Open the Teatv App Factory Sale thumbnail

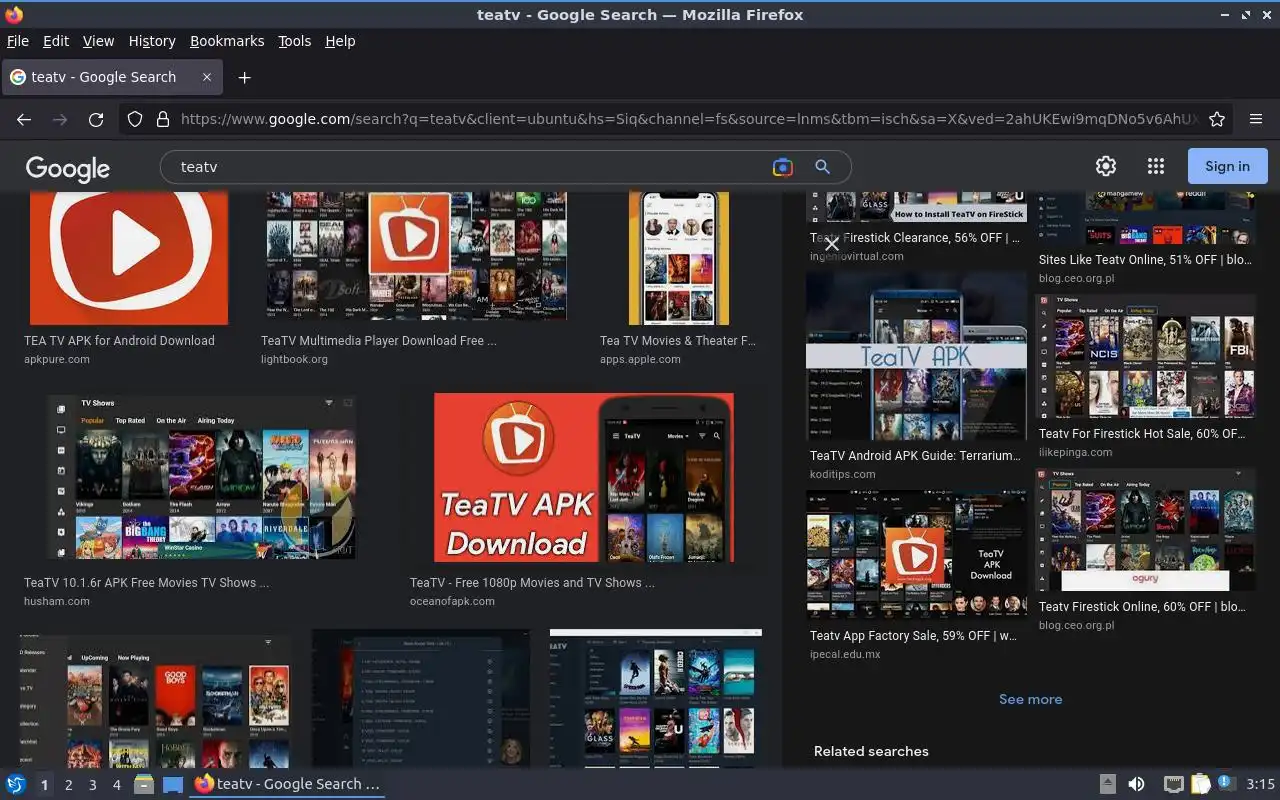pos(916,555)
